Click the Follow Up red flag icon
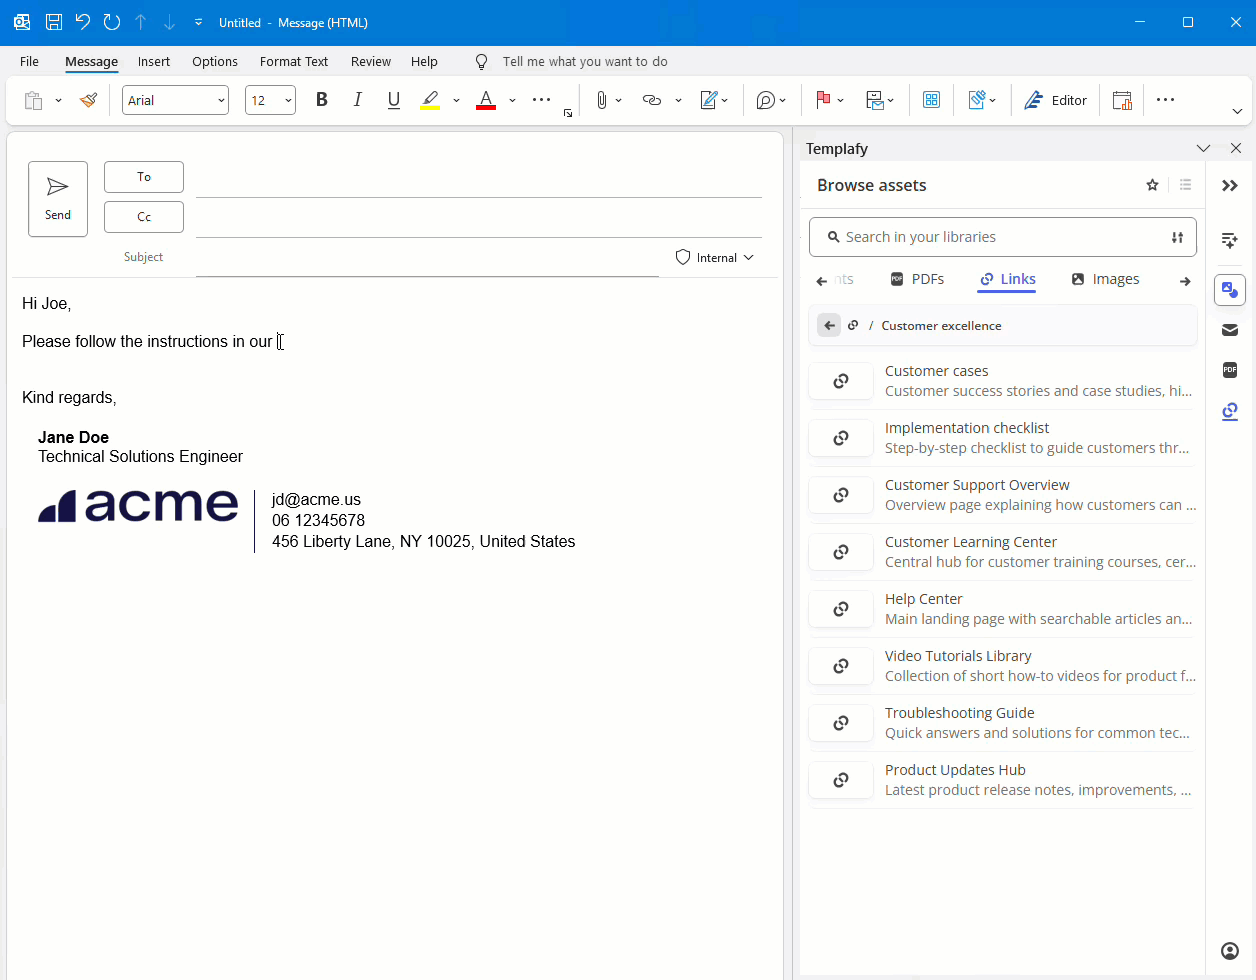The width and height of the screenshot is (1256, 980). click(823, 100)
